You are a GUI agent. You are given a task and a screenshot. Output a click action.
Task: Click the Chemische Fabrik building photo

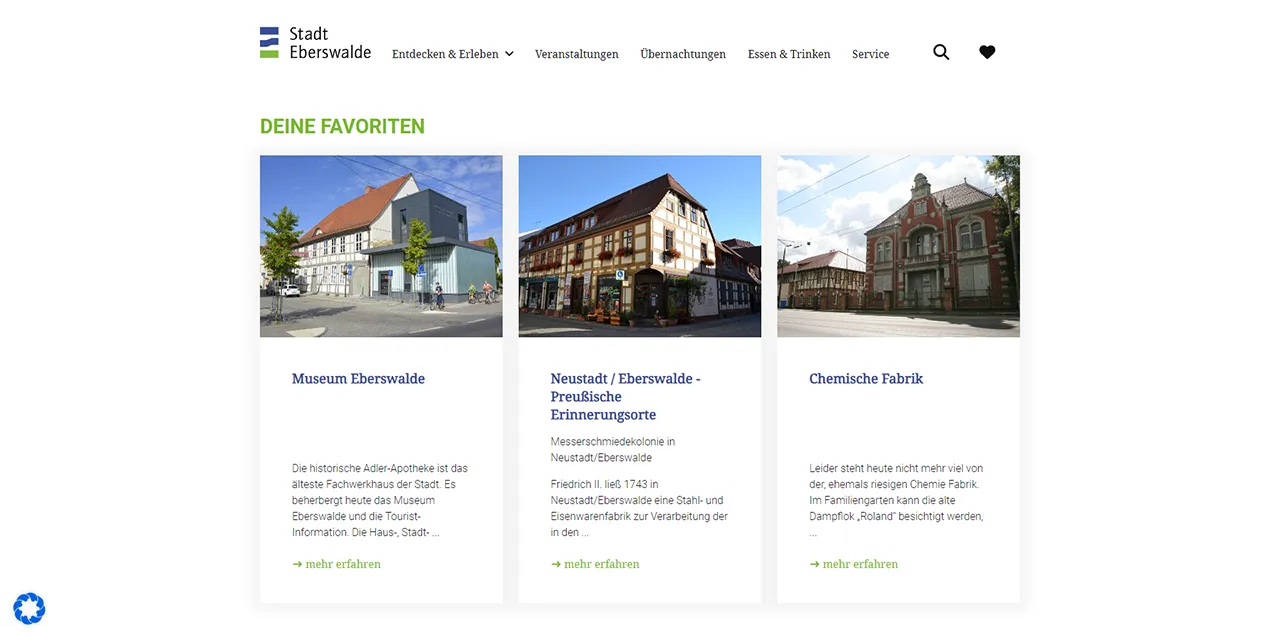(x=898, y=246)
